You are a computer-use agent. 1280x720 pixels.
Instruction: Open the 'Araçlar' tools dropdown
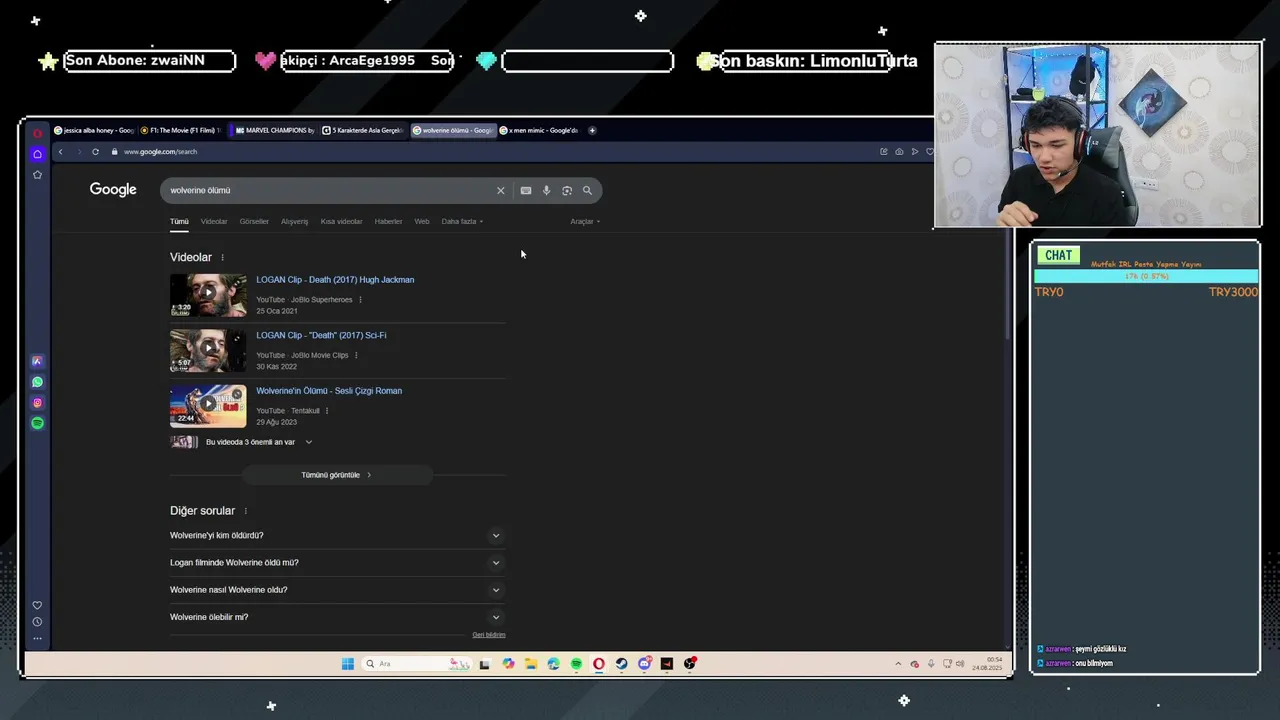coord(585,221)
